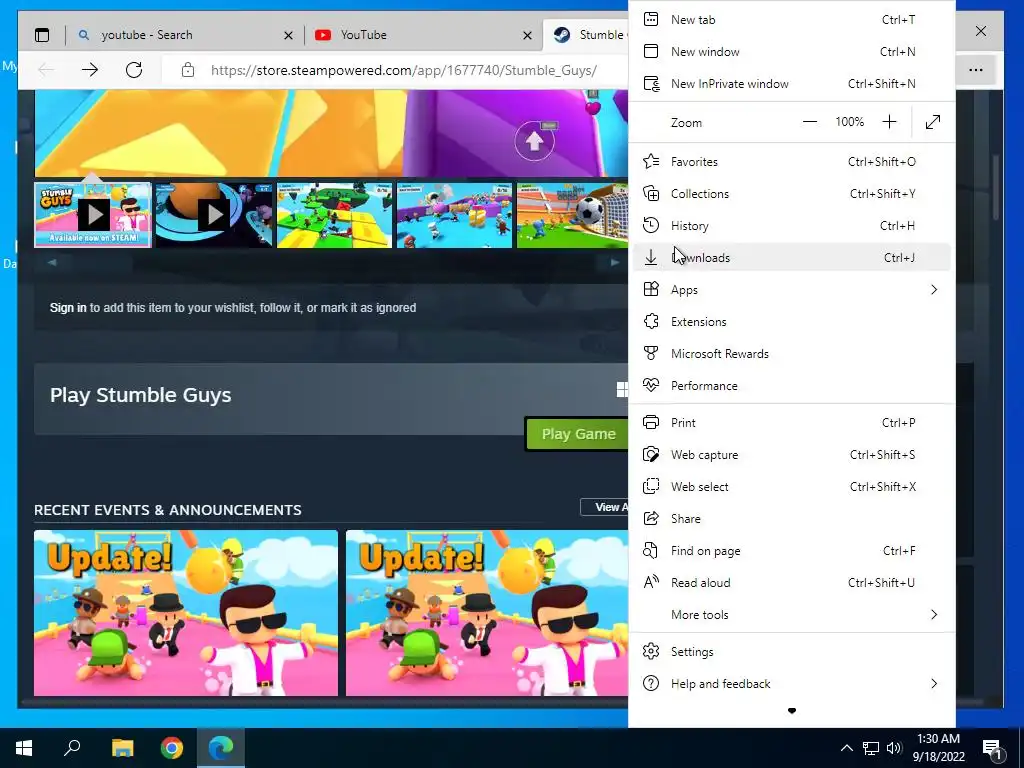Click the Downloads arrow icon
Viewport: 1024px width, 768px height.
point(650,258)
